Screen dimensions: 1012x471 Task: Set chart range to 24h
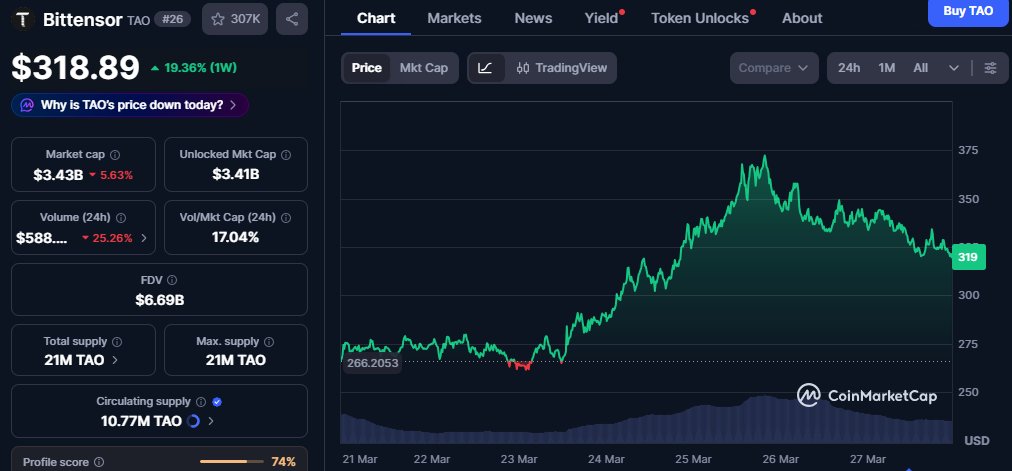849,68
